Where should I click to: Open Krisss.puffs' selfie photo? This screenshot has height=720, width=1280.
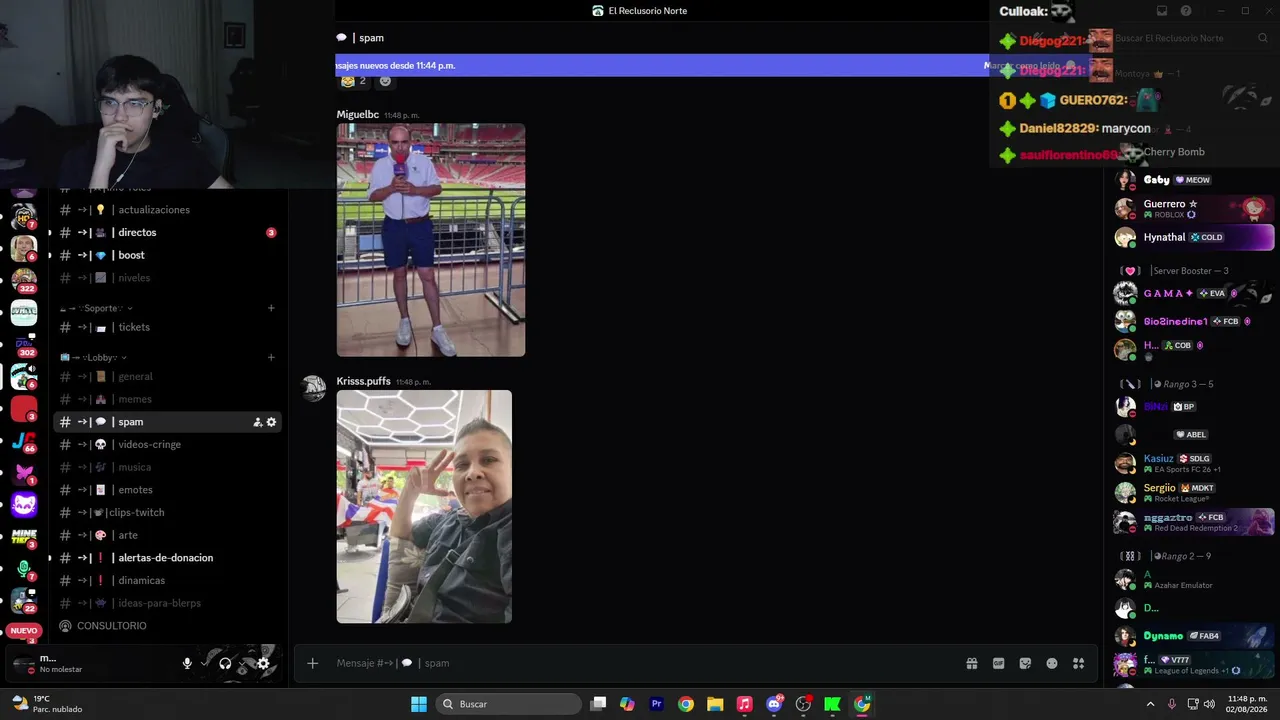[424, 507]
